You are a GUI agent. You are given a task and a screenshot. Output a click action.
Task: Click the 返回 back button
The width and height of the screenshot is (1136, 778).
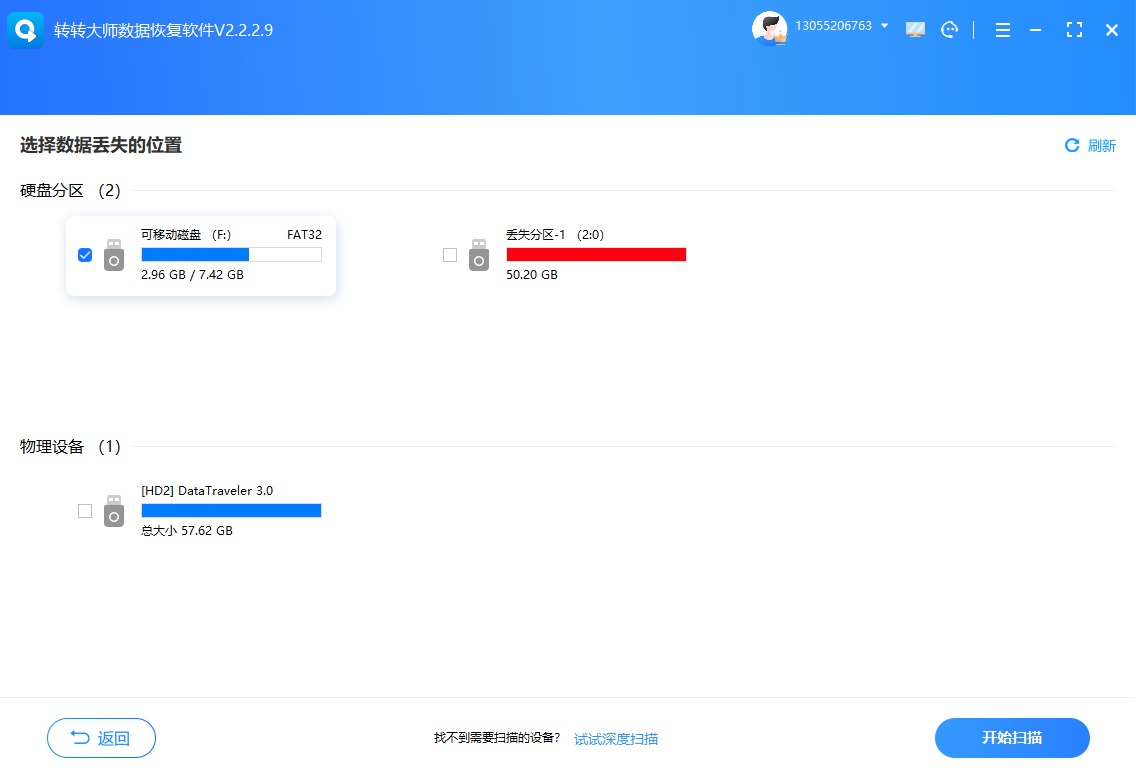(x=101, y=738)
